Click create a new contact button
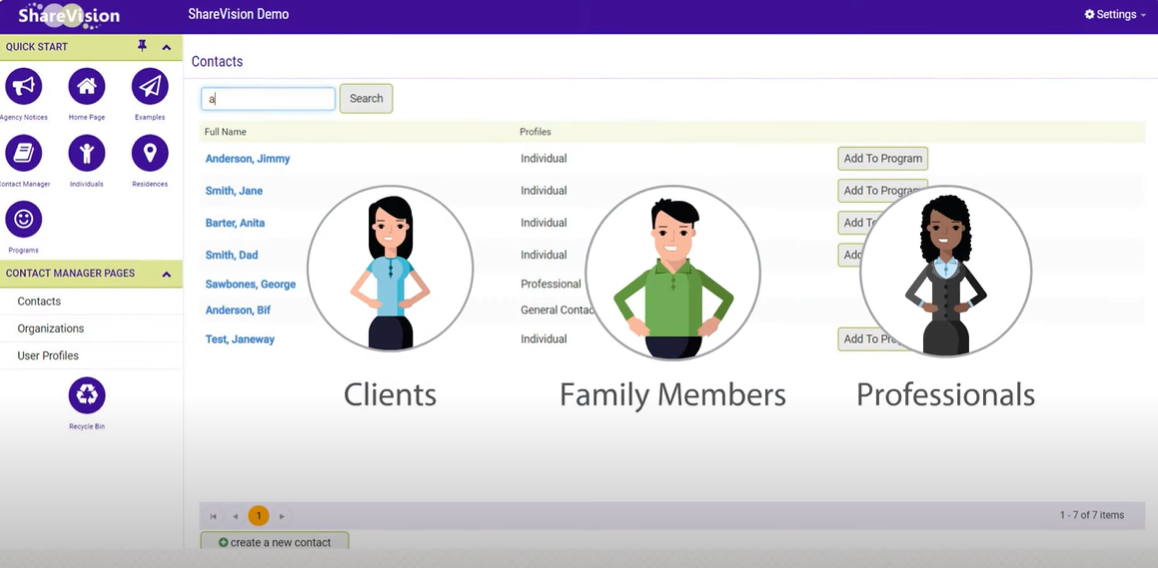 tap(275, 542)
